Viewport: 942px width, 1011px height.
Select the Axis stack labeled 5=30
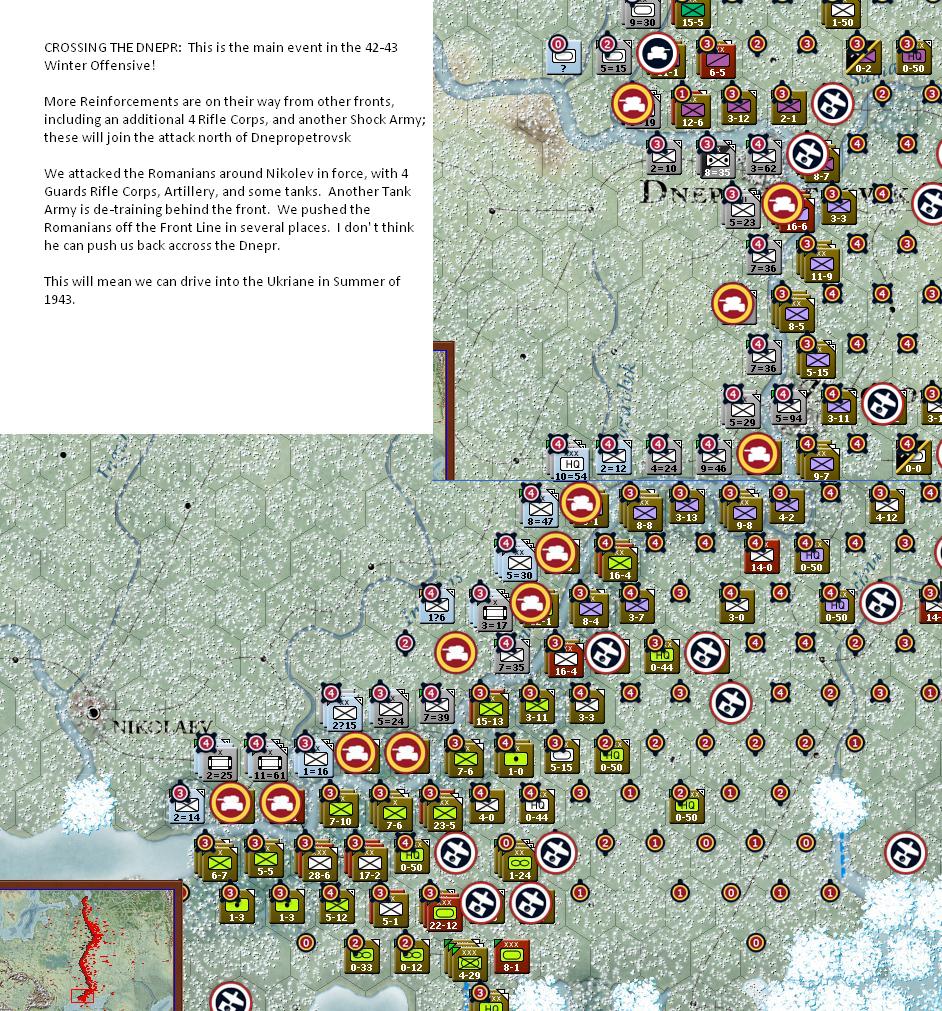point(519,564)
